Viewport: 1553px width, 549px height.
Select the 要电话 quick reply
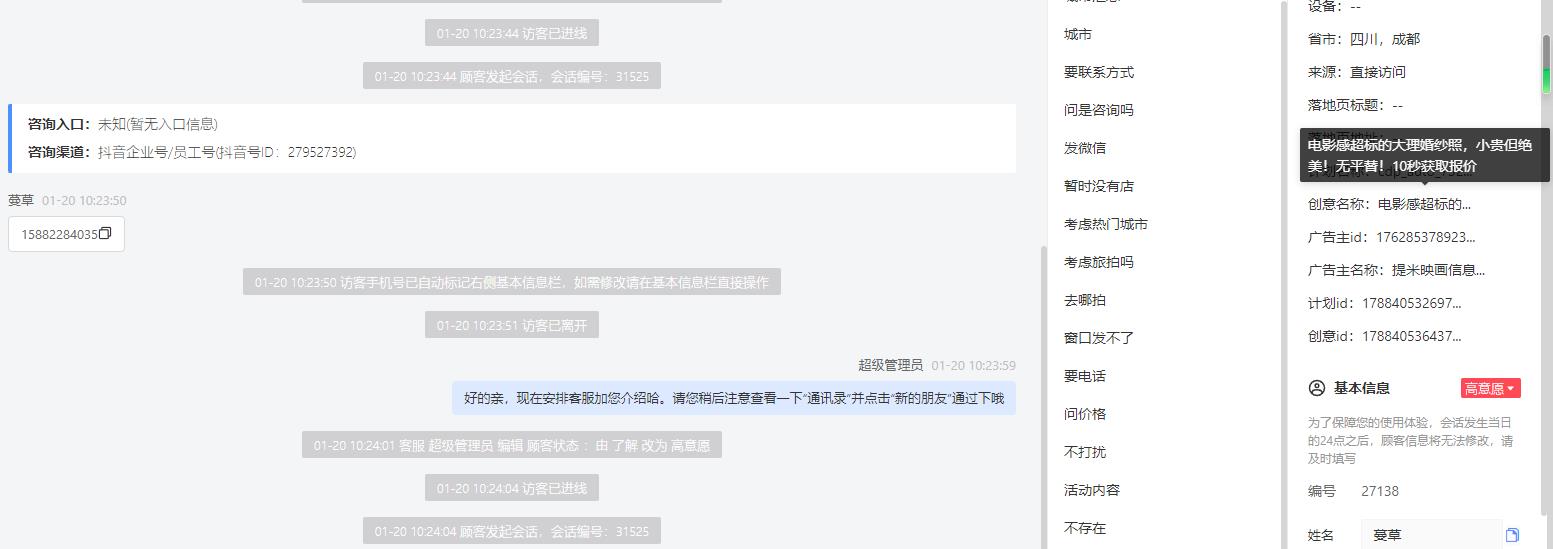1085,376
